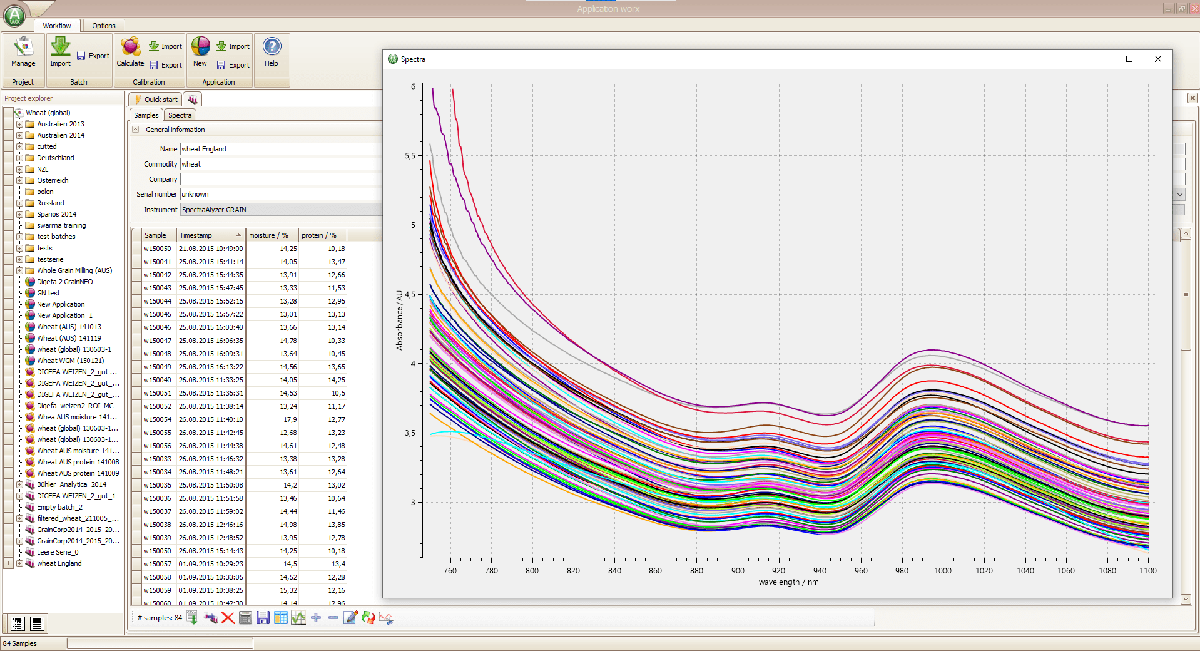Click the spectra chart icon in bottom toolbar
The width and height of the screenshot is (1200, 651).
point(298,618)
